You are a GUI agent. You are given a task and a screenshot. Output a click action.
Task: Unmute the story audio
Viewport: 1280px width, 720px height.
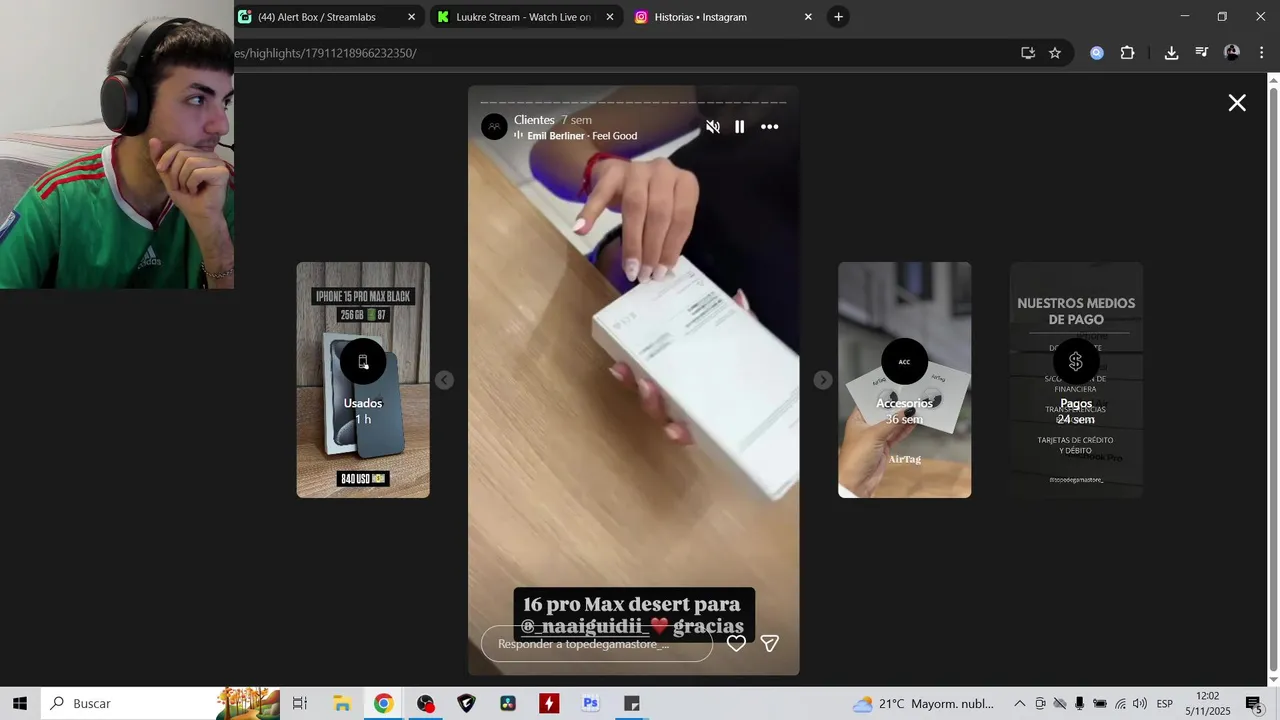click(x=713, y=127)
